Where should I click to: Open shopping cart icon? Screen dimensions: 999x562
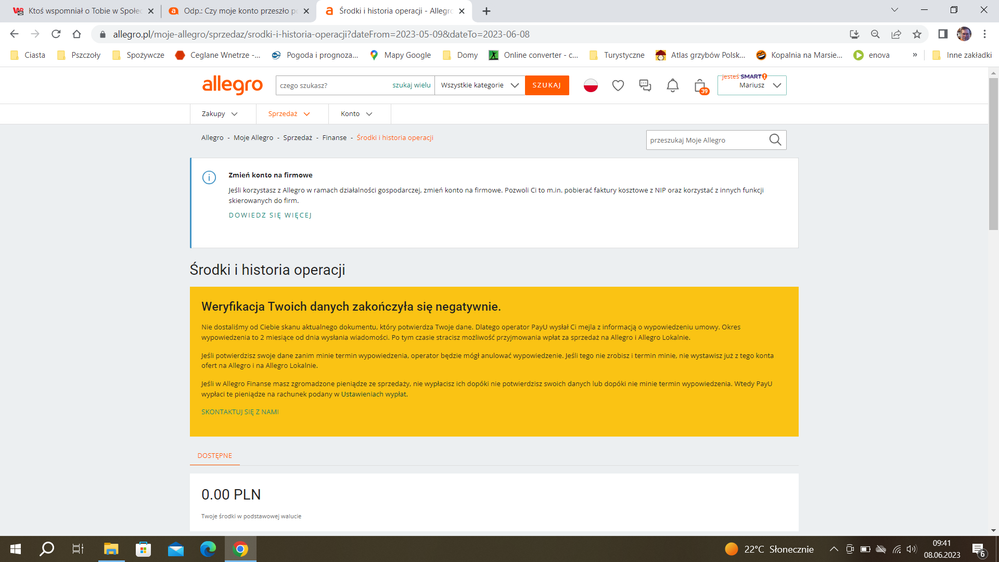pyautogui.click(x=700, y=86)
